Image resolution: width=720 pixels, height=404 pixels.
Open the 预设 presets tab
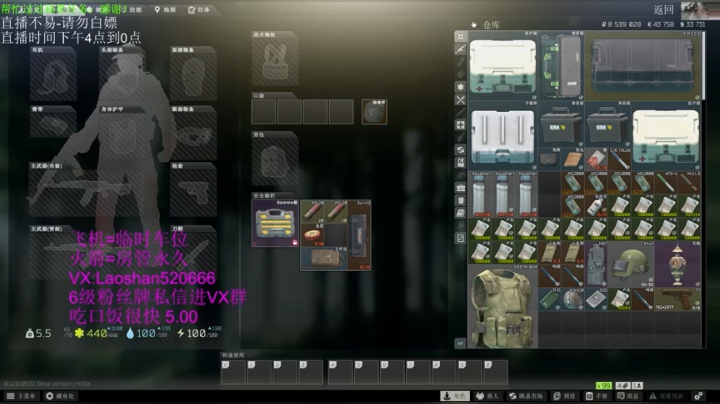tap(564, 396)
